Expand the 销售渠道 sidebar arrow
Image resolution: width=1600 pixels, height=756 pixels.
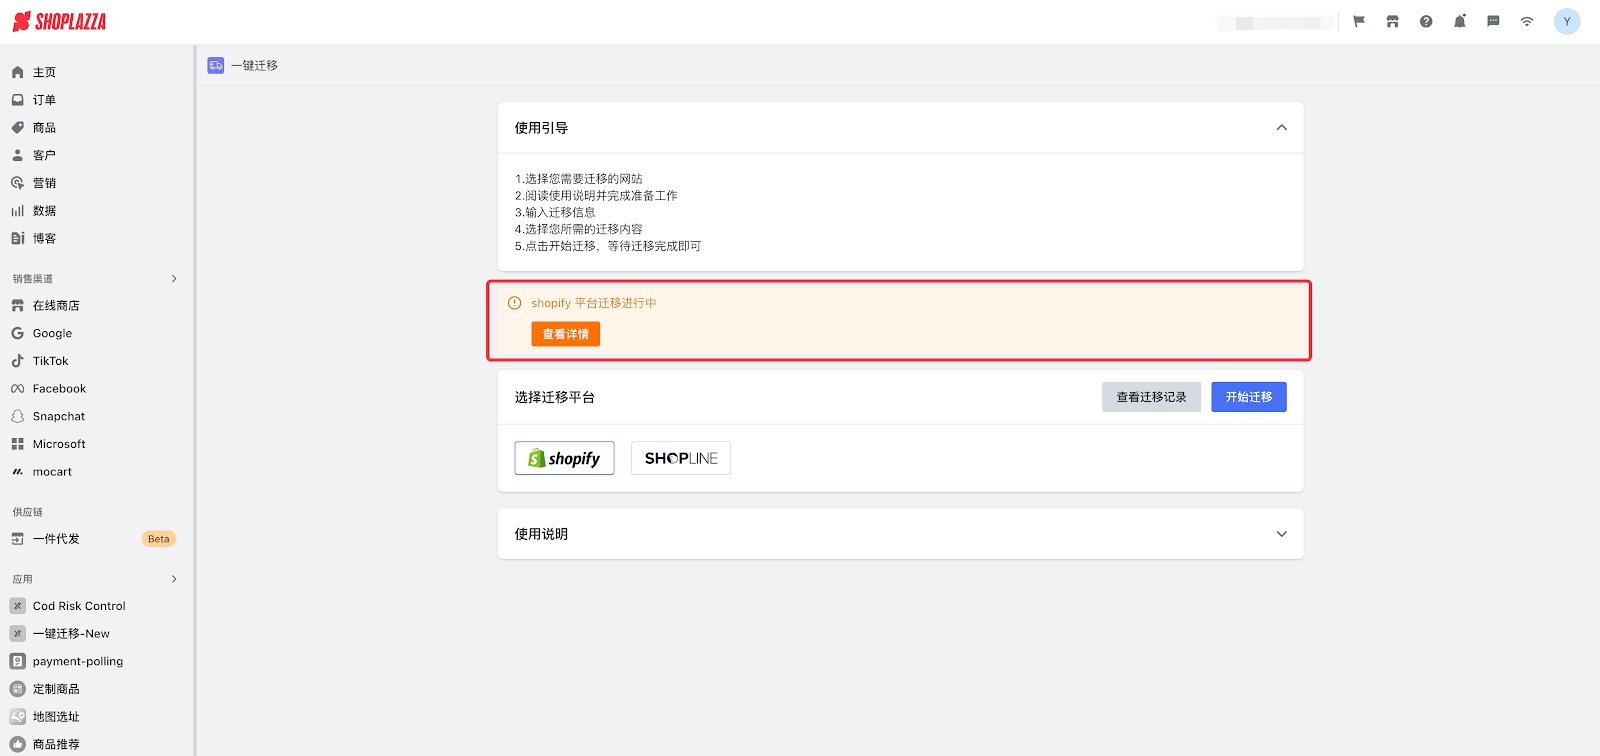[x=174, y=279]
